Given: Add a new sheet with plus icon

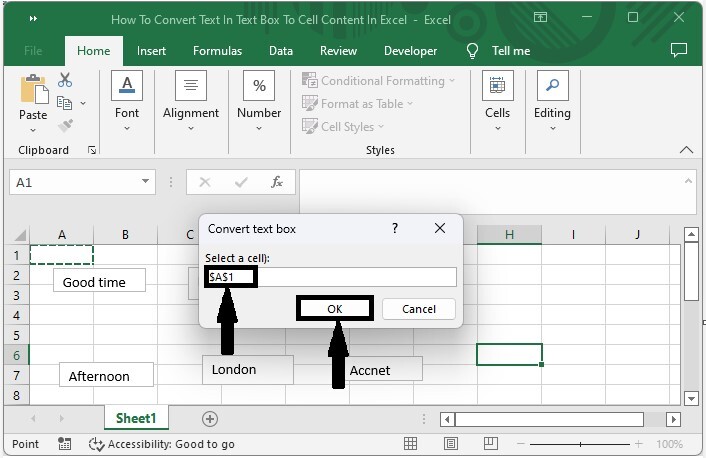Looking at the screenshot, I should click(x=209, y=418).
